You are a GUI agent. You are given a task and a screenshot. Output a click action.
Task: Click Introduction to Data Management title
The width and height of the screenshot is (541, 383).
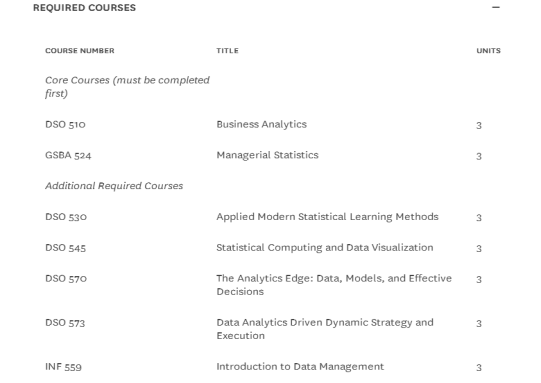(x=300, y=366)
